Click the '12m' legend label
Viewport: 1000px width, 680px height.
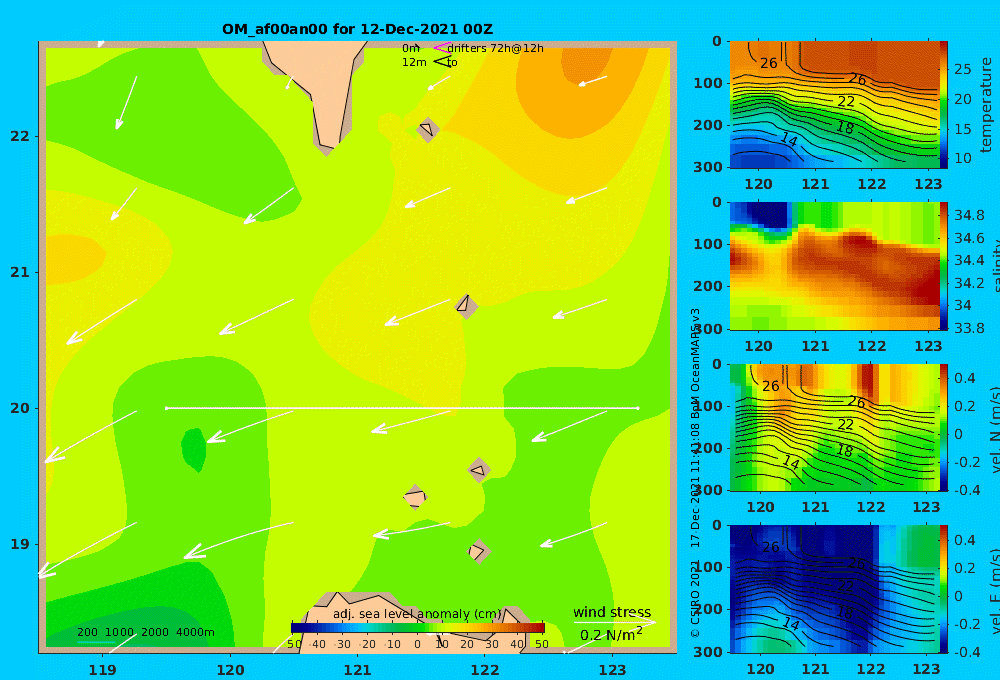pyautogui.click(x=414, y=63)
